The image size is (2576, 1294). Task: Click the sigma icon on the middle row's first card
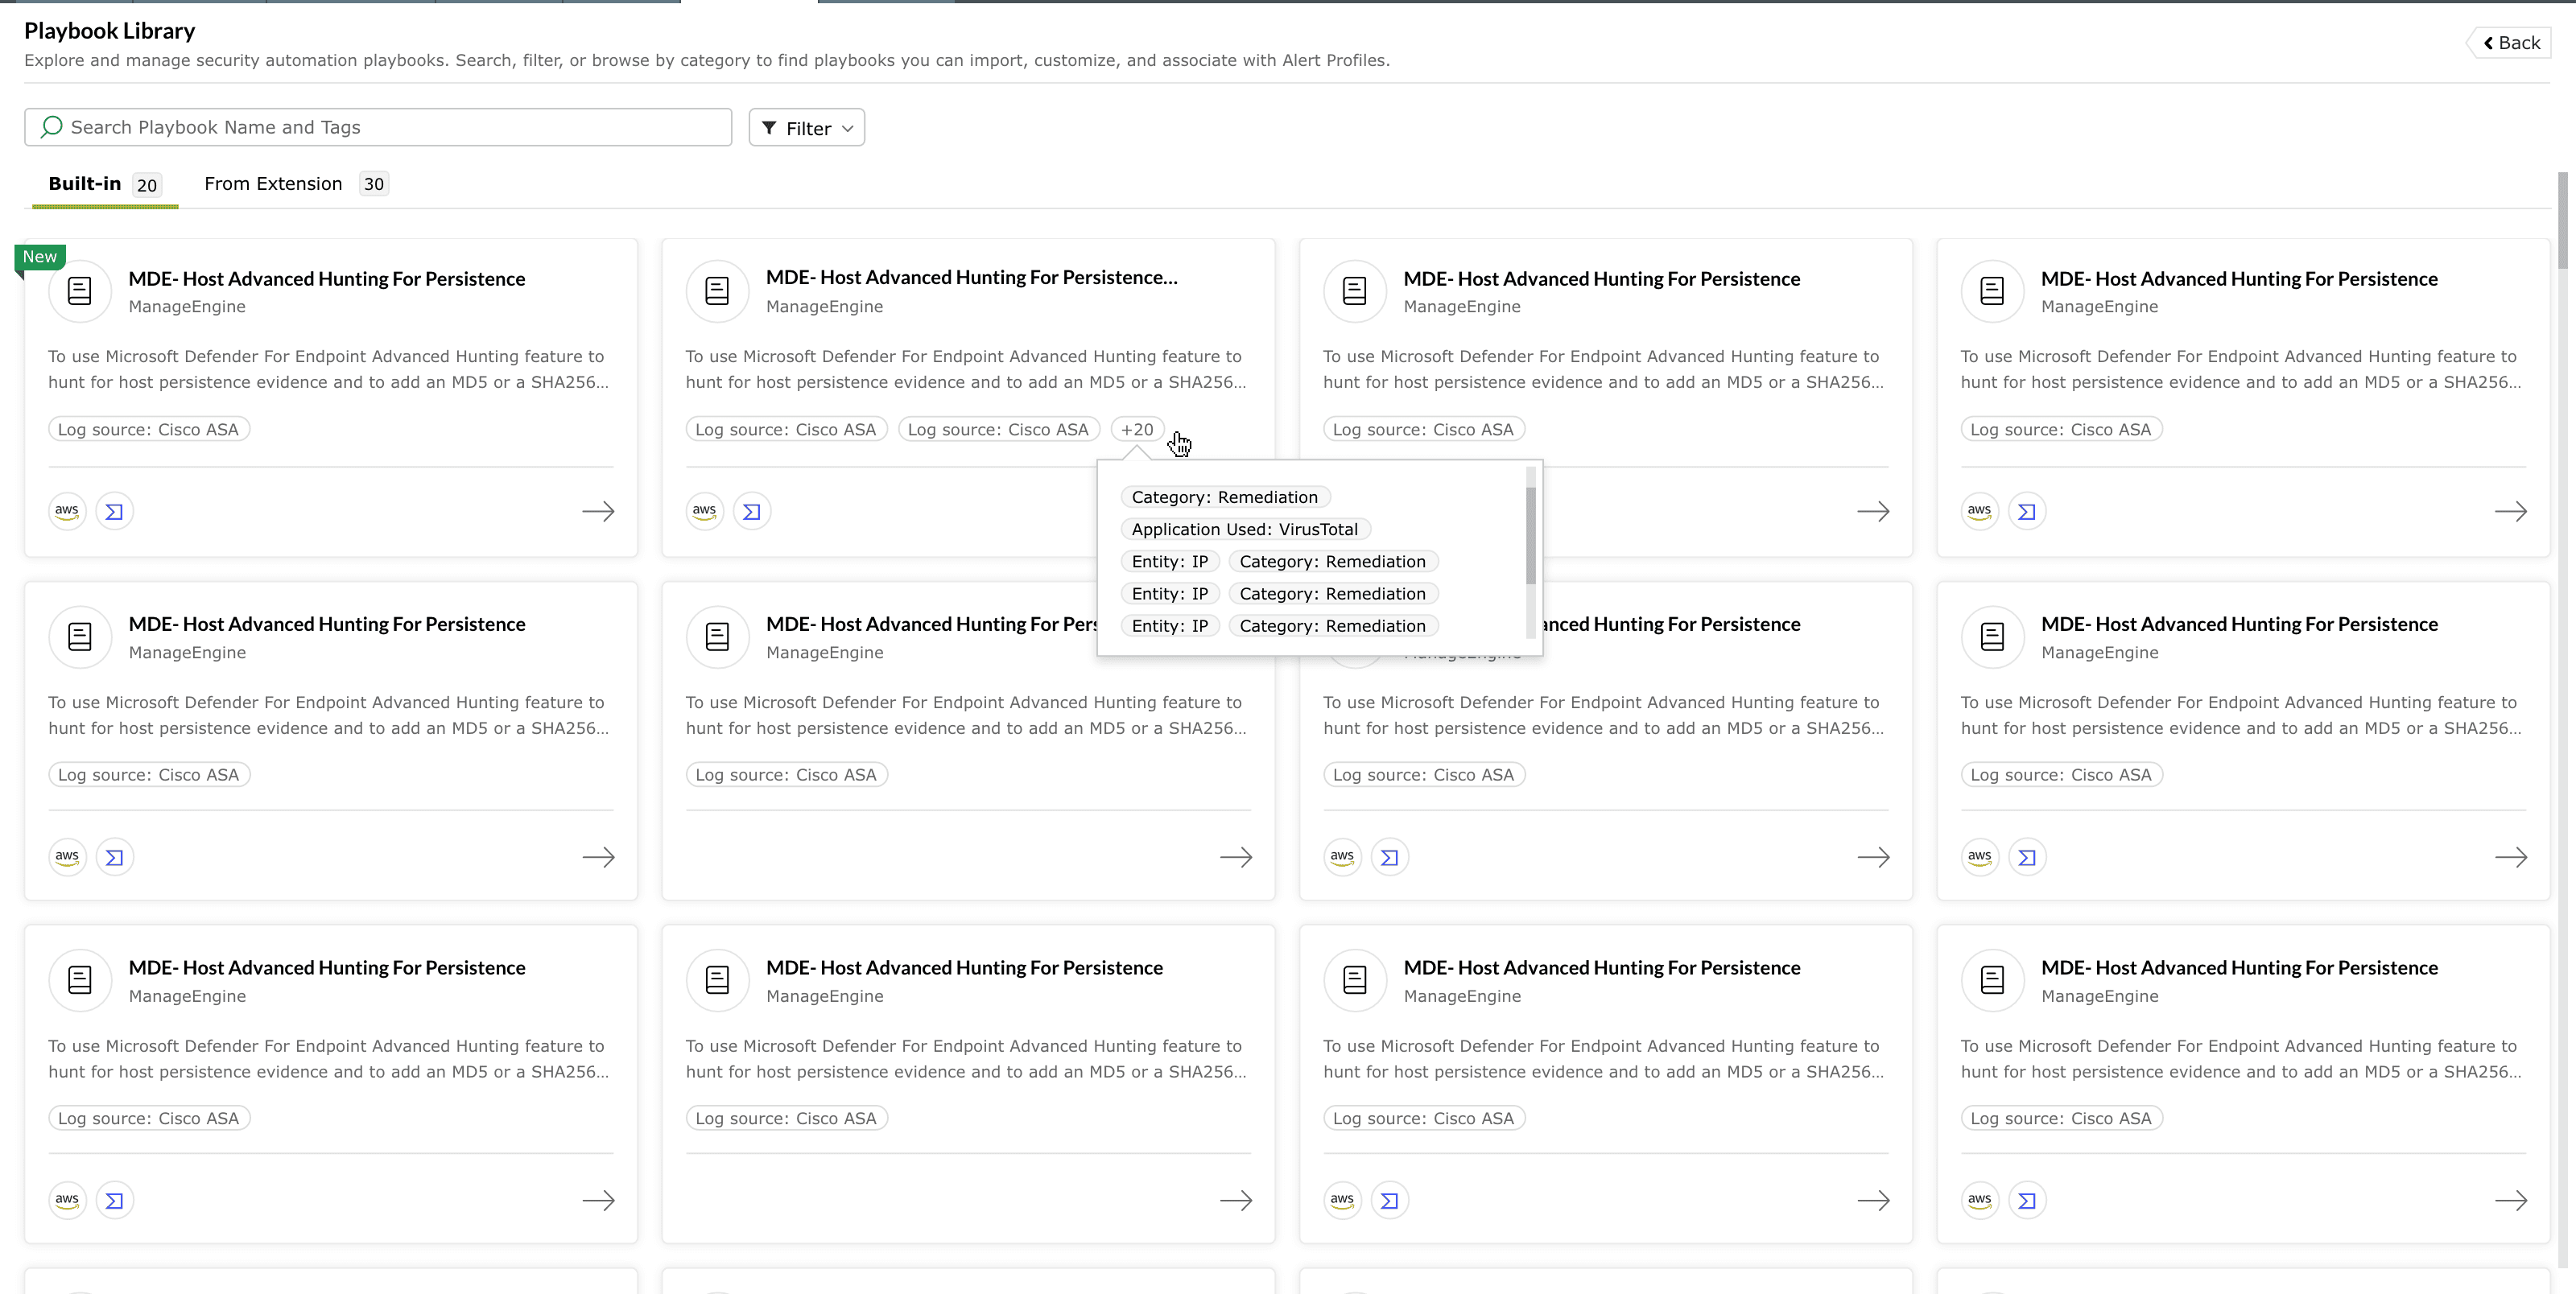pos(114,857)
